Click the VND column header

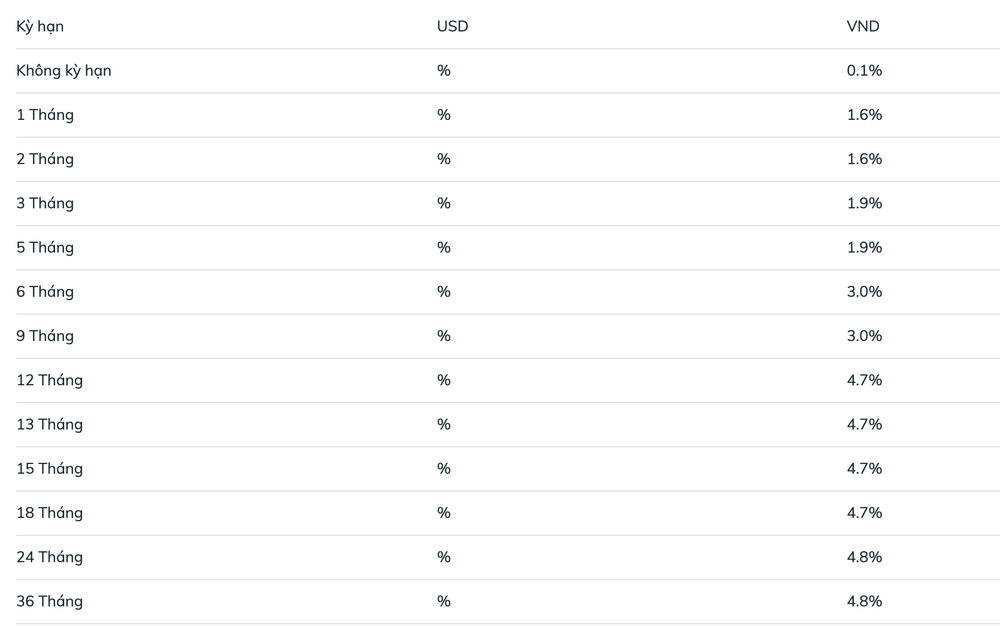coord(863,27)
